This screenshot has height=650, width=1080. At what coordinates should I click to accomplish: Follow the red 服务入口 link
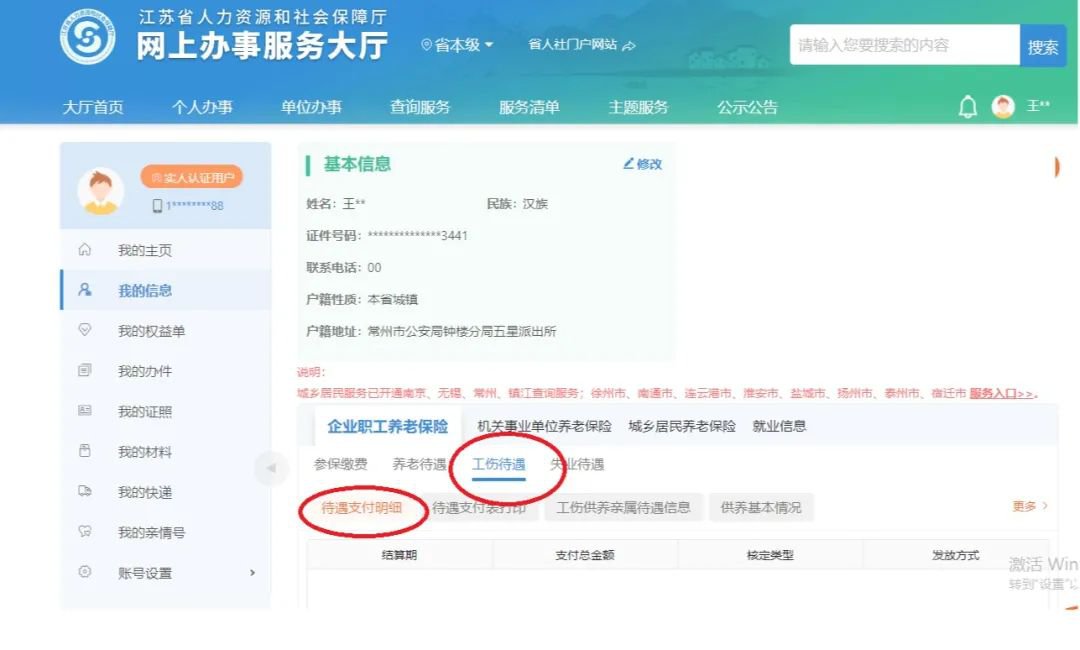(x=1002, y=394)
